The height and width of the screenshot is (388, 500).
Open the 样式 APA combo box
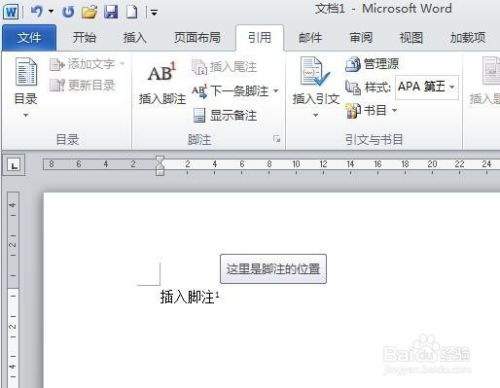point(427,87)
